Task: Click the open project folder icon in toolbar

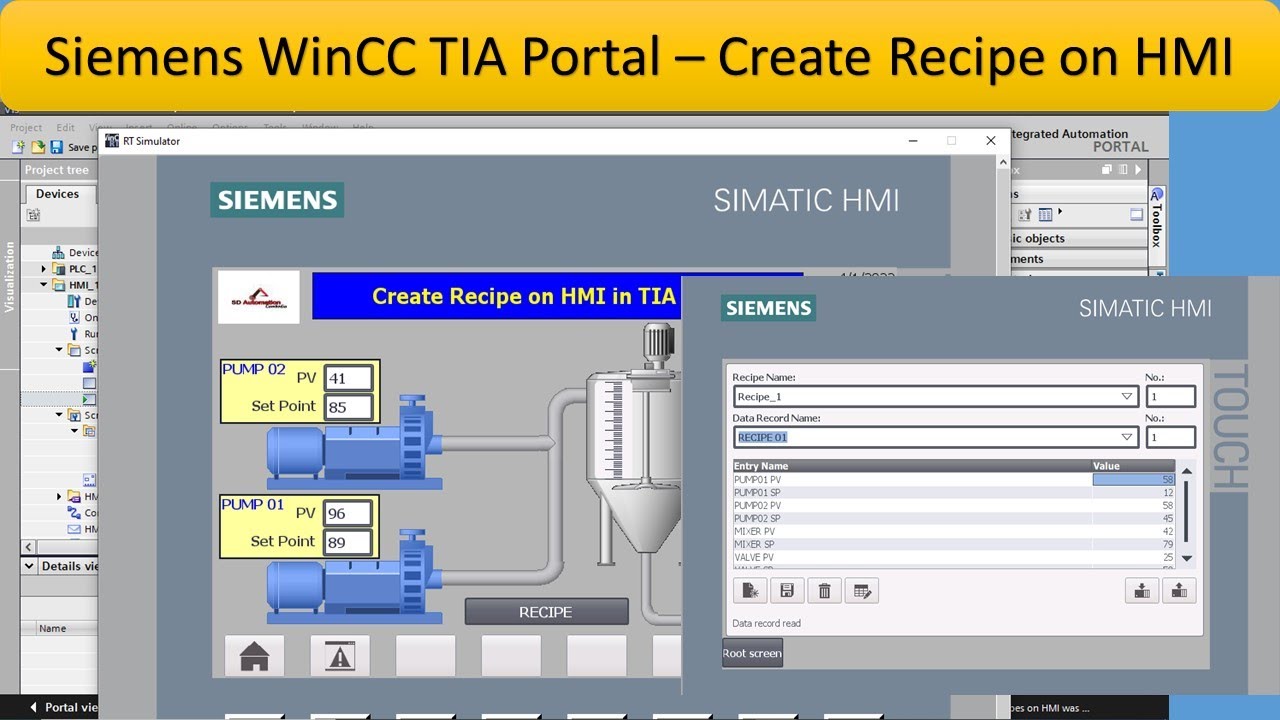Action: (x=38, y=147)
